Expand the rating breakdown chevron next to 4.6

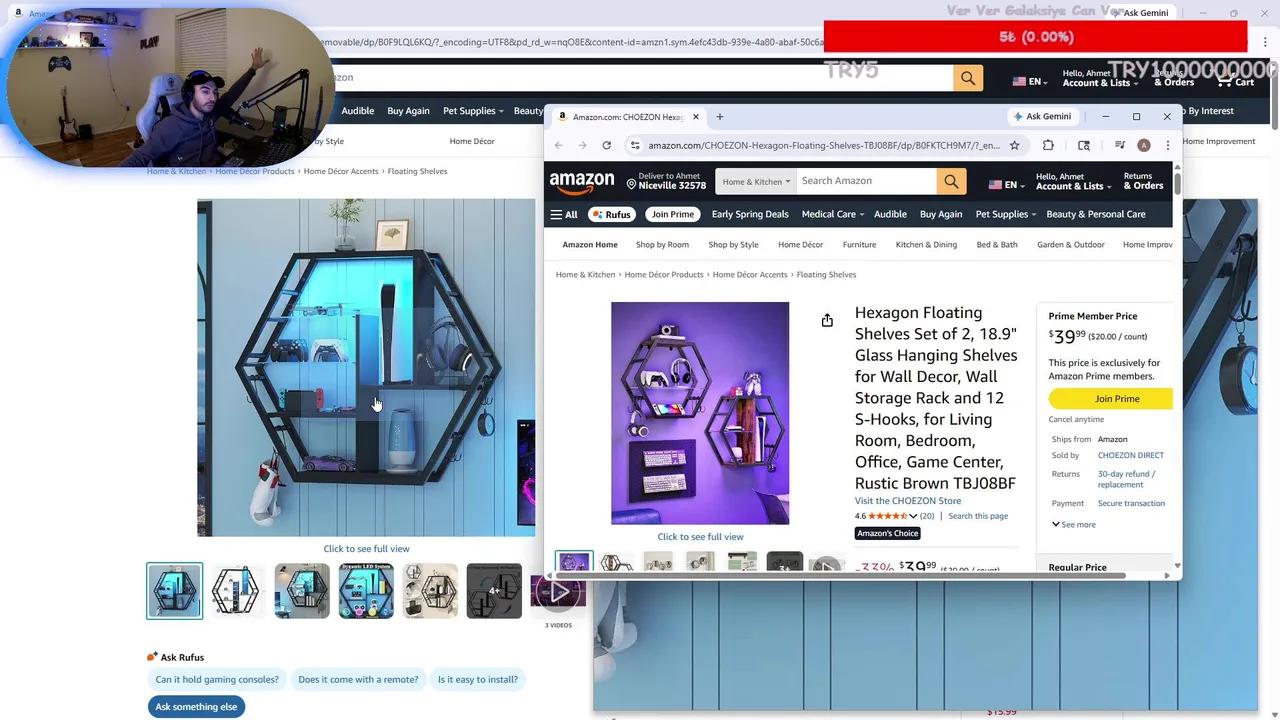[913, 516]
